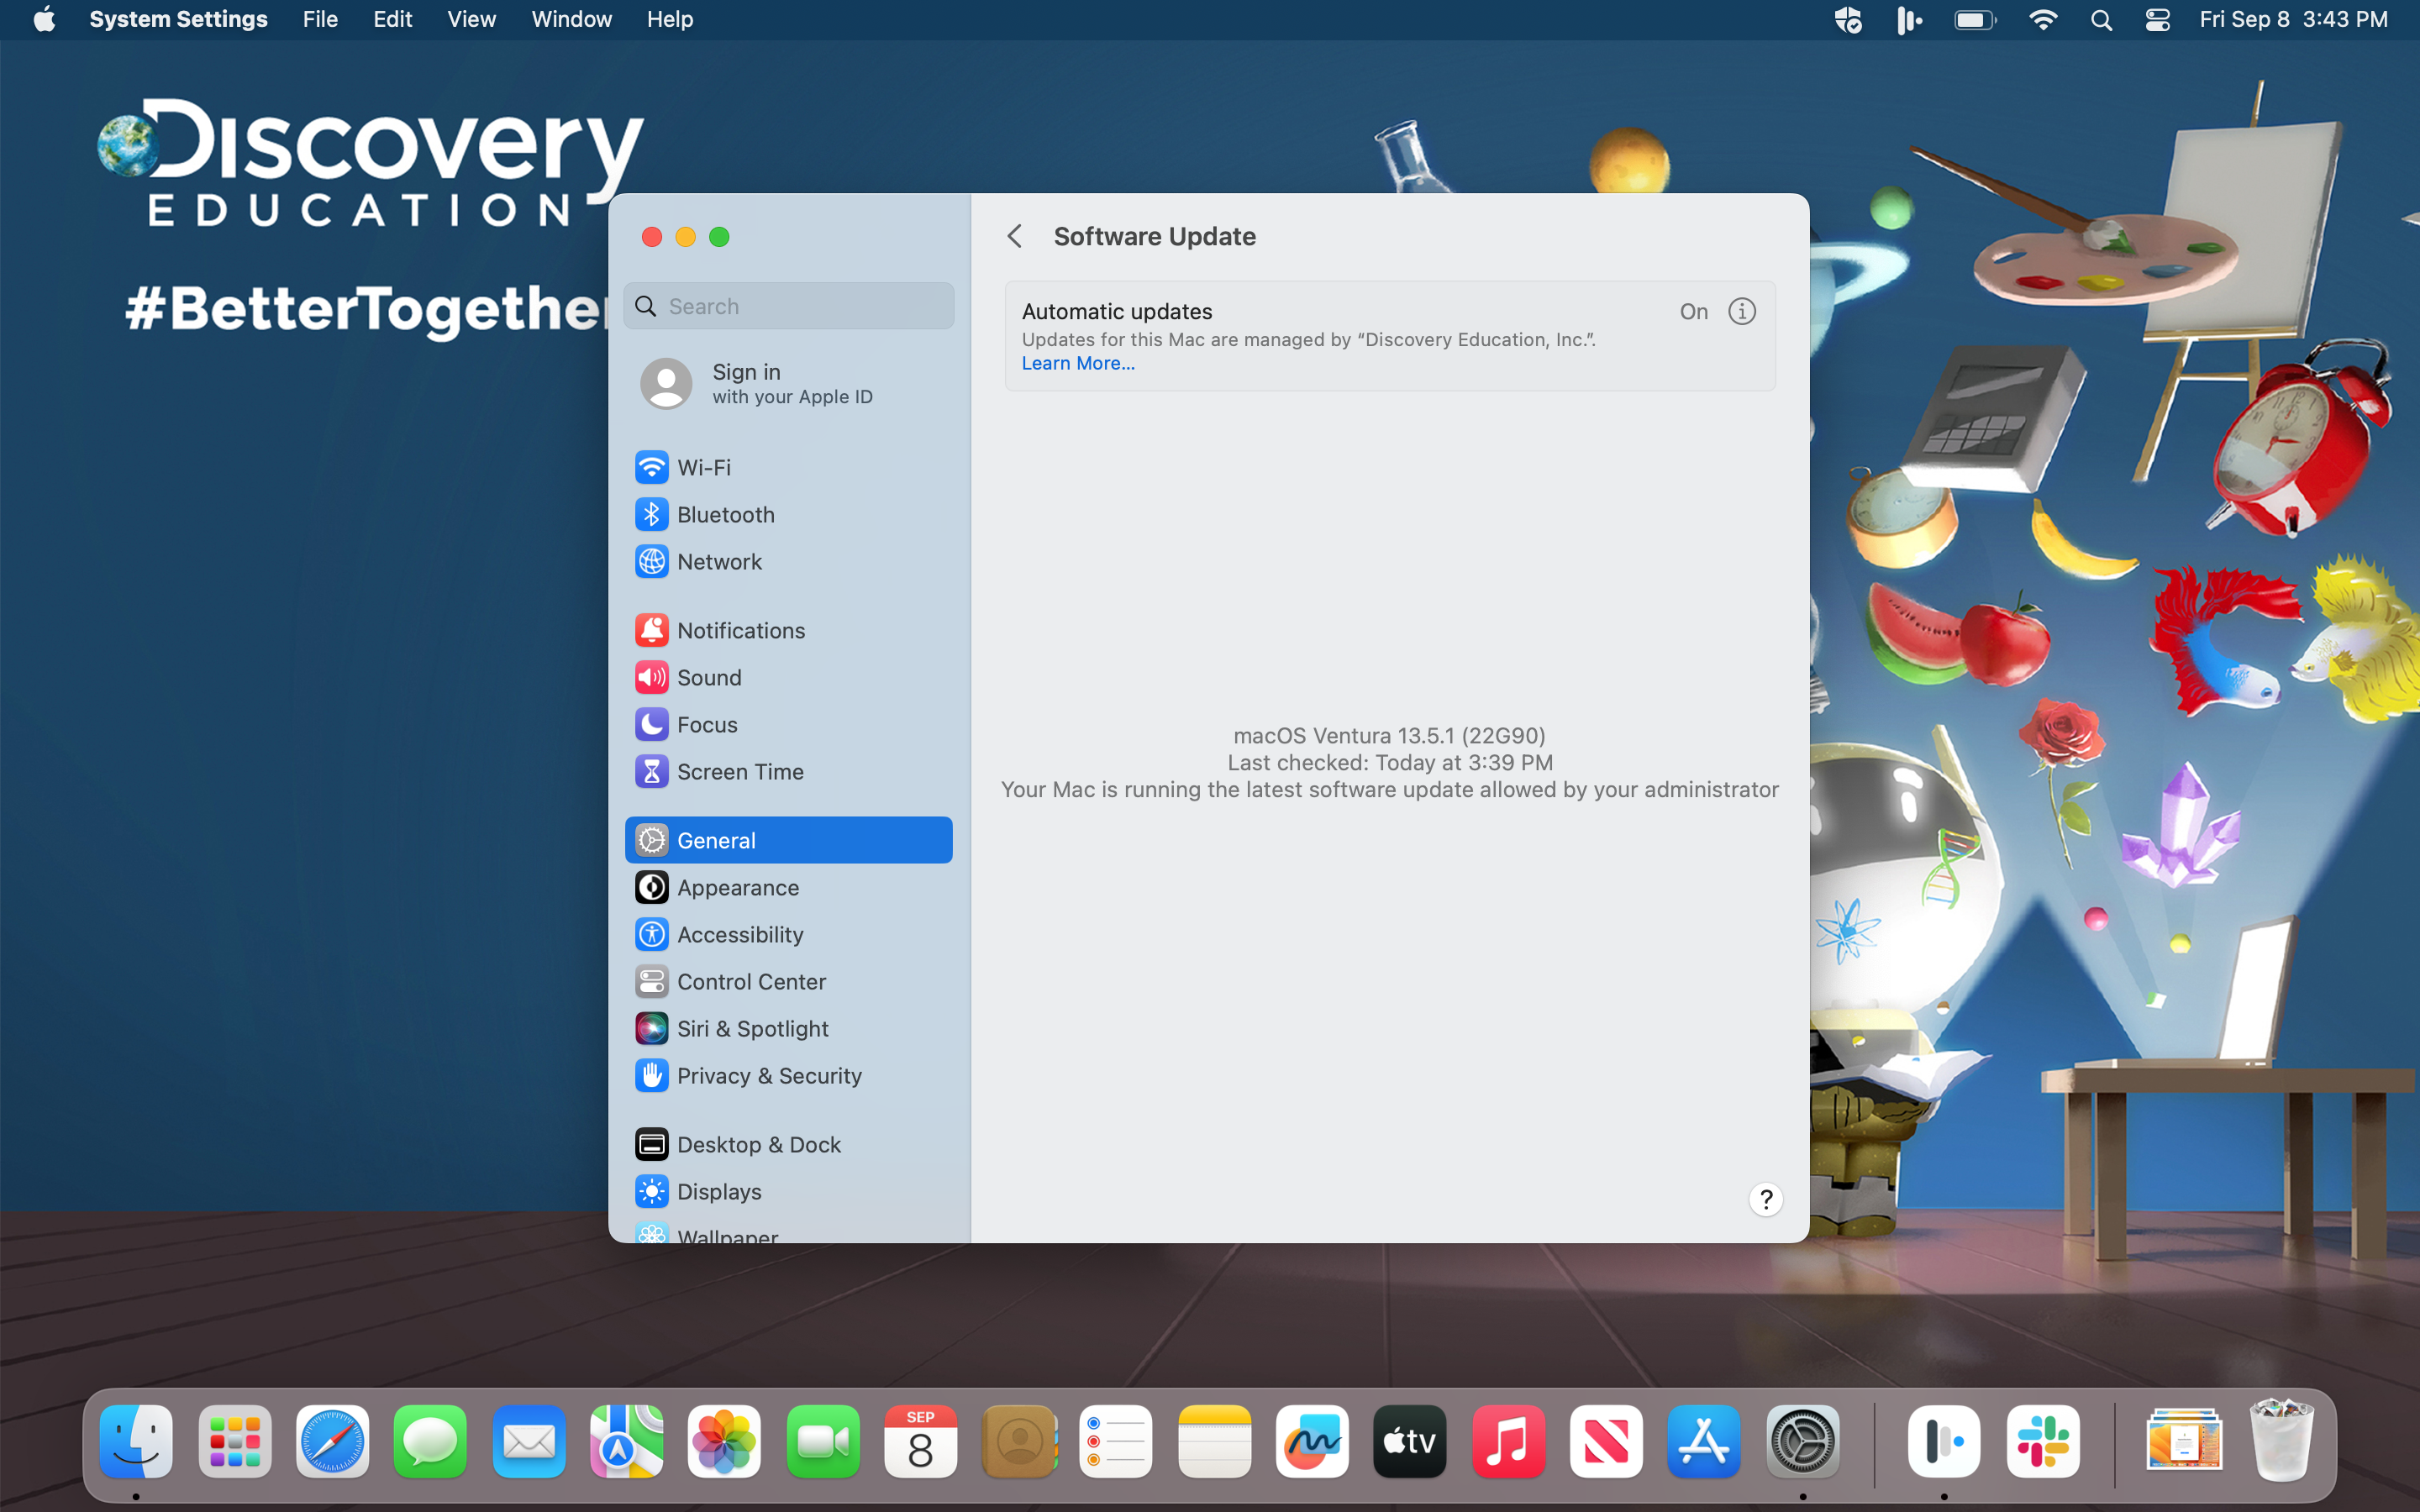This screenshot has height=1512, width=2420.
Task: Select Screen Time in sidebar
Action: [x=788, y=771]
